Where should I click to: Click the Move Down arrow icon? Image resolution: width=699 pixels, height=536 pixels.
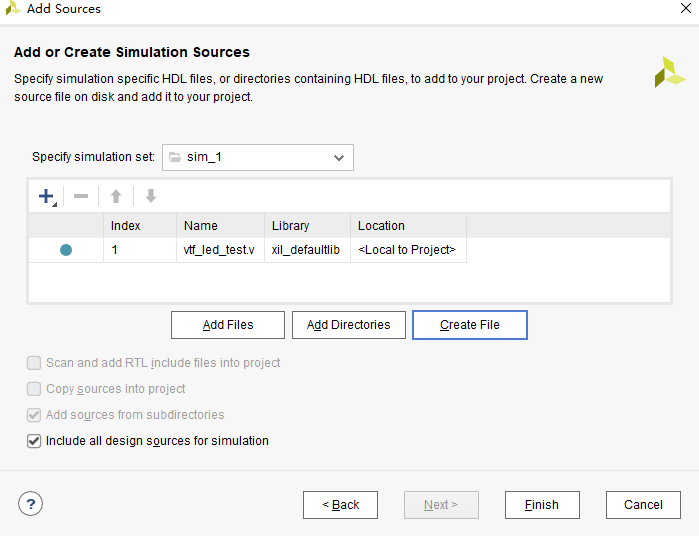(x=151, y=196)
